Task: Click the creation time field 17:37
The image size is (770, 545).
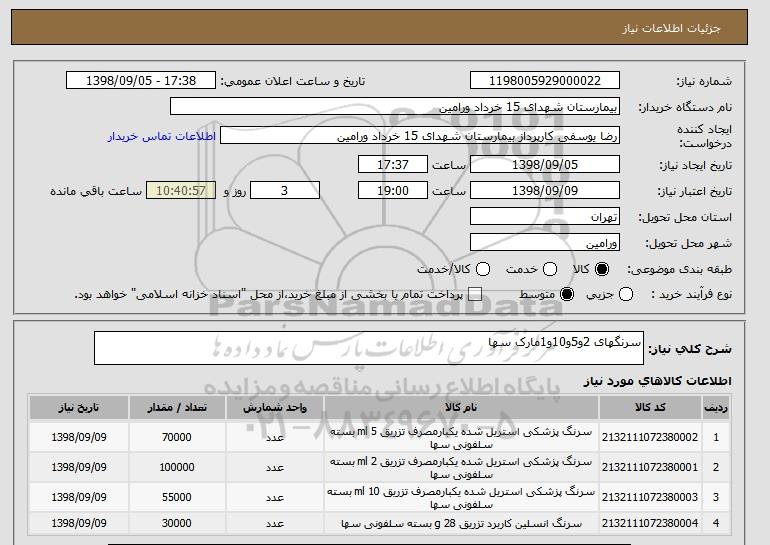Action: 393,164
